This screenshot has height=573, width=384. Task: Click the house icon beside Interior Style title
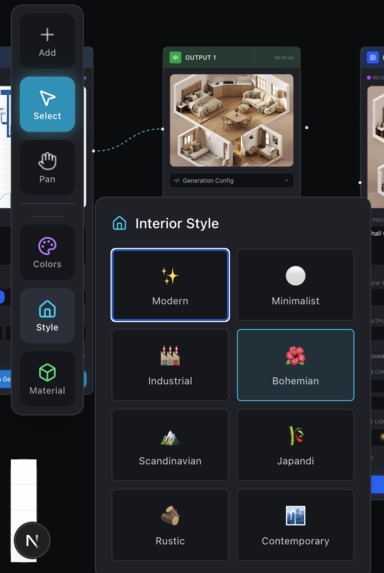pyautogui.click(x=119, y=223)
